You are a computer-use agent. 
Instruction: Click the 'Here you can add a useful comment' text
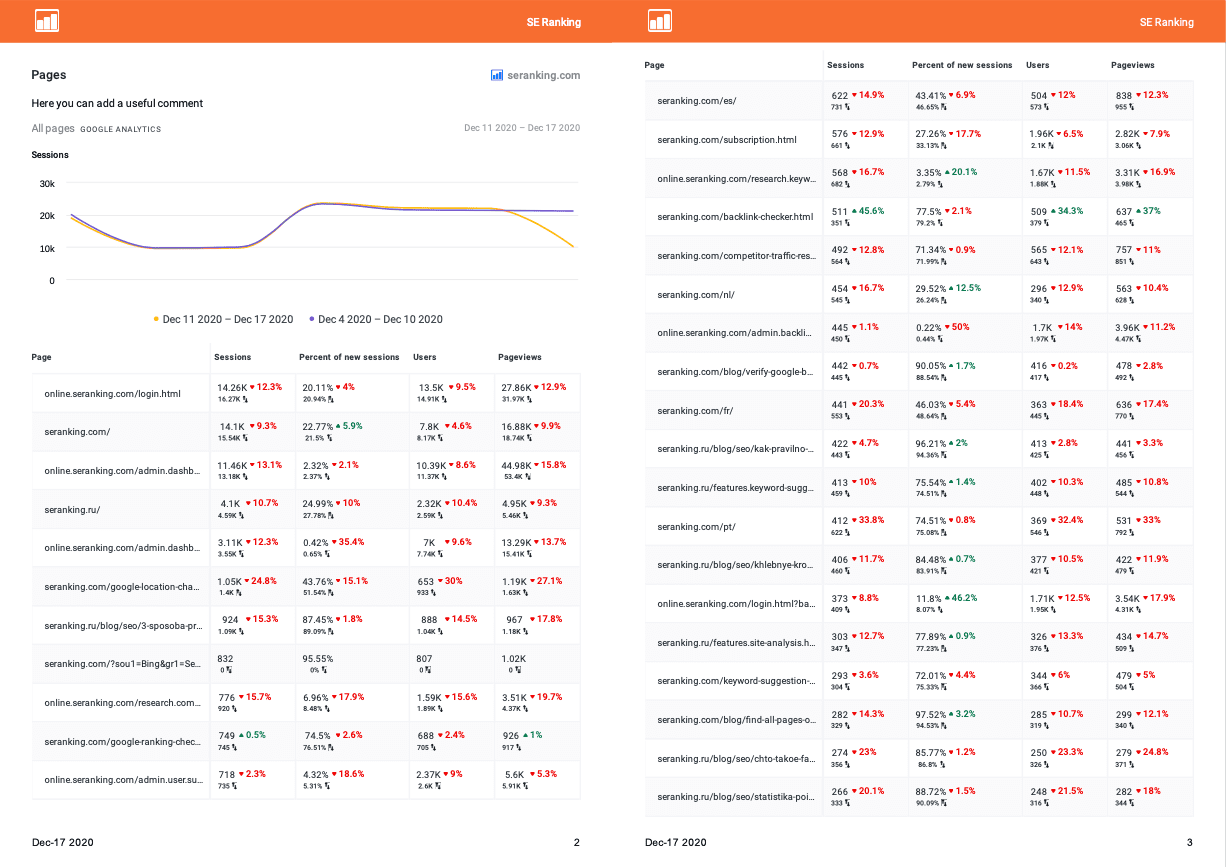(x=117, y=103)
